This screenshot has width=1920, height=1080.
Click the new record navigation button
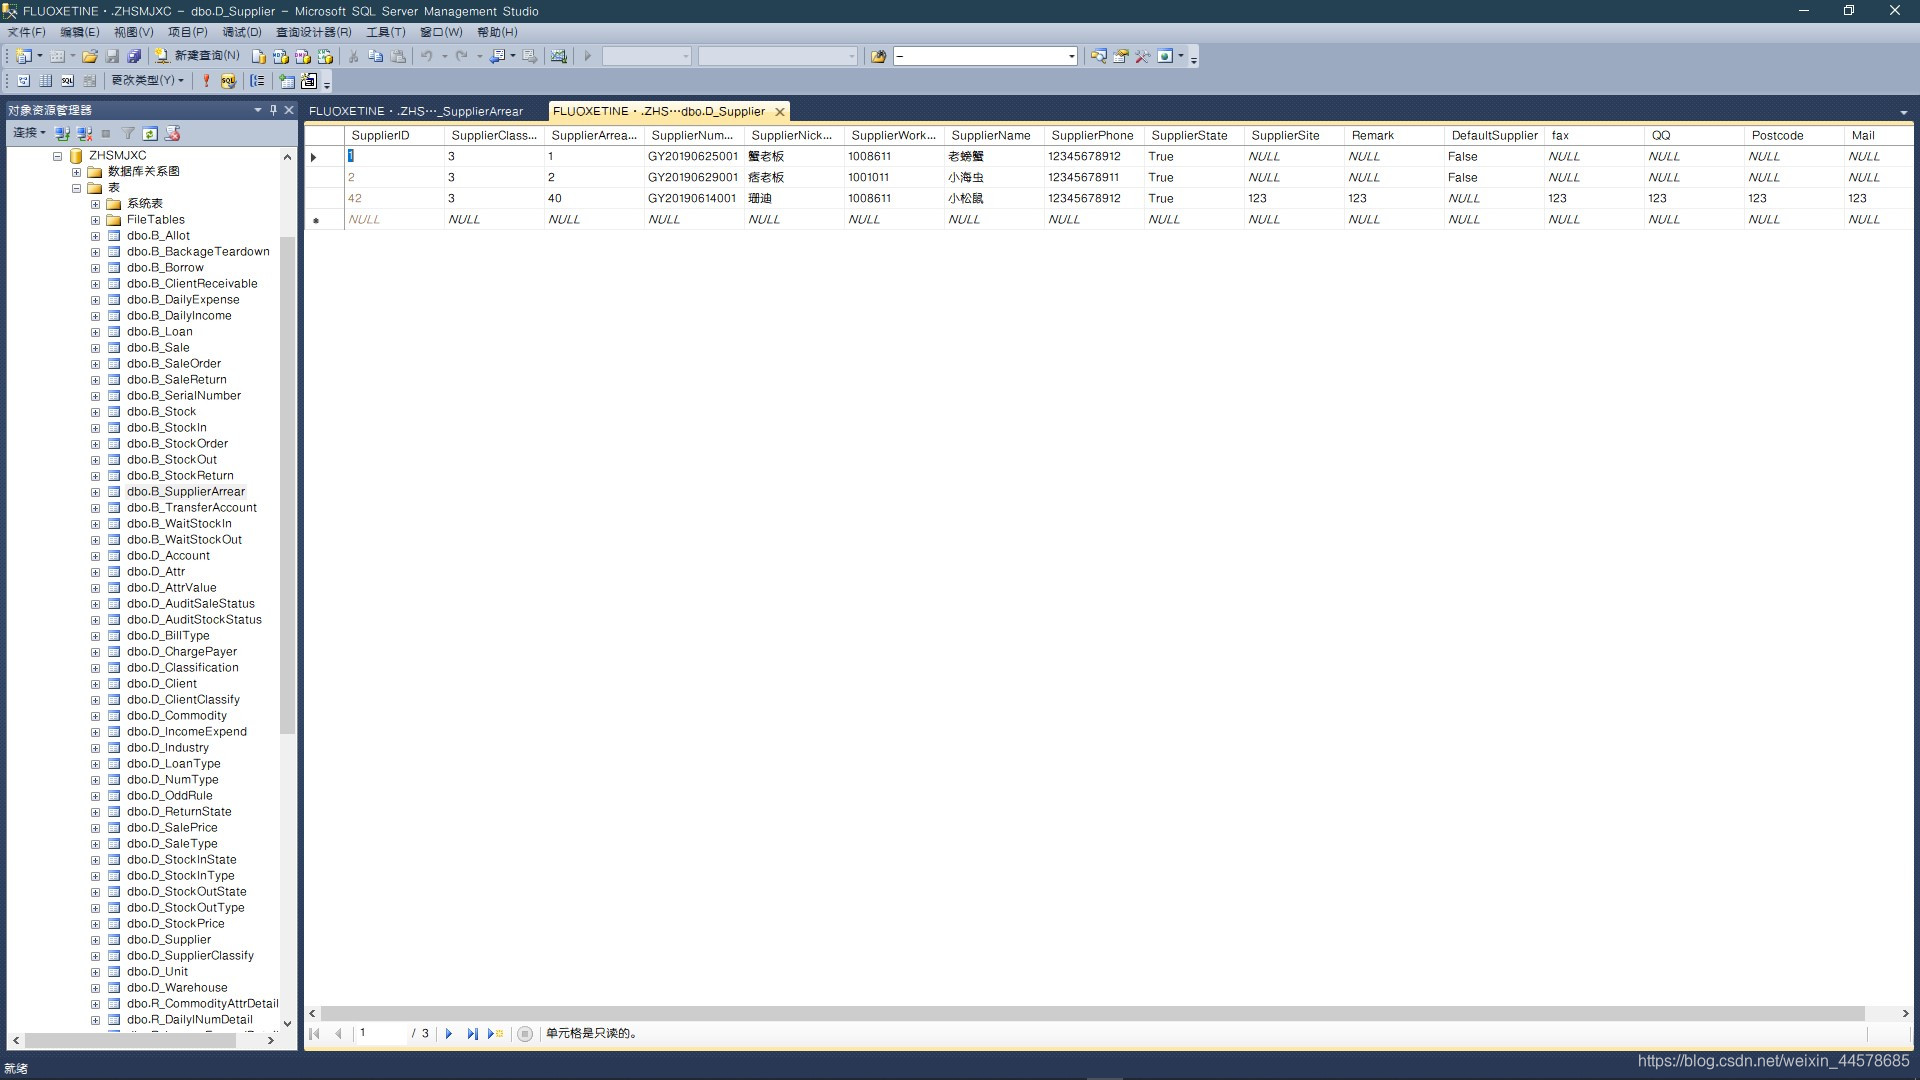496,1034
